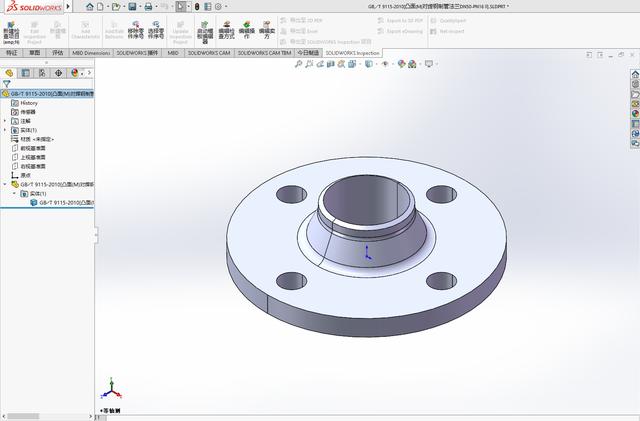Viewport: 640px width, 421px height.
Task: Open the View Orientation dropdown arrow
Action: 360,64
